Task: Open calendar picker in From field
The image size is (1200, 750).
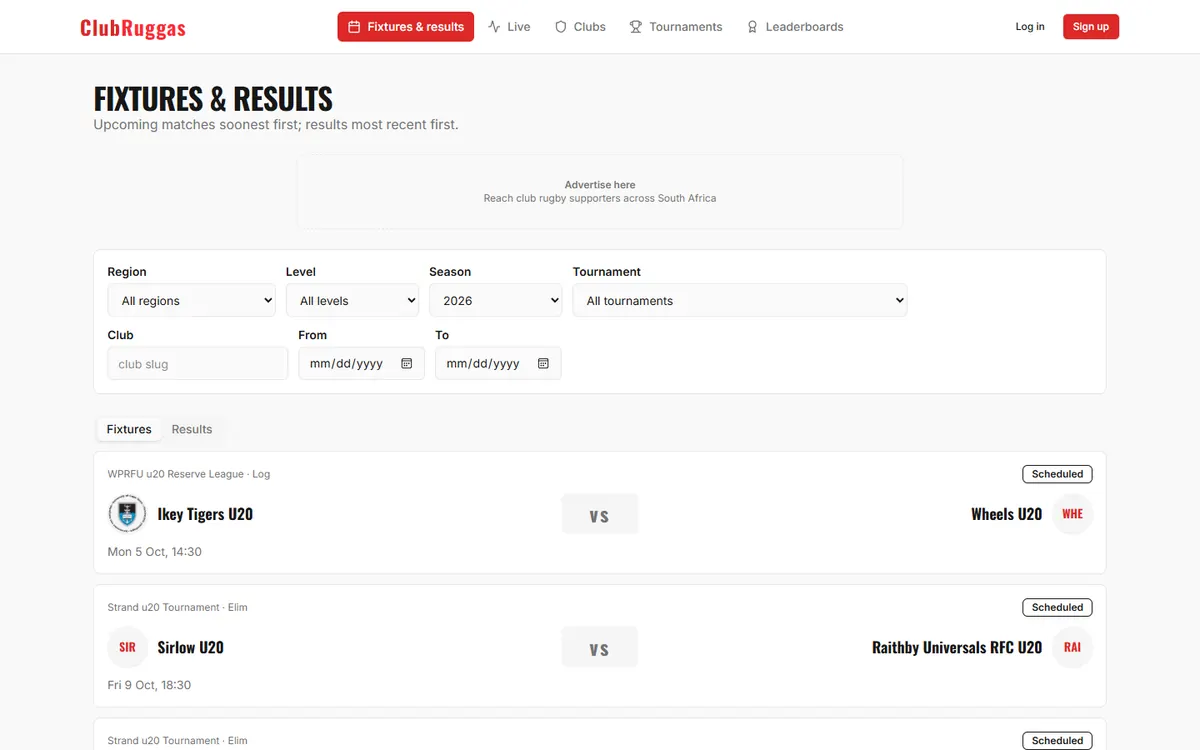Action: 407,364
